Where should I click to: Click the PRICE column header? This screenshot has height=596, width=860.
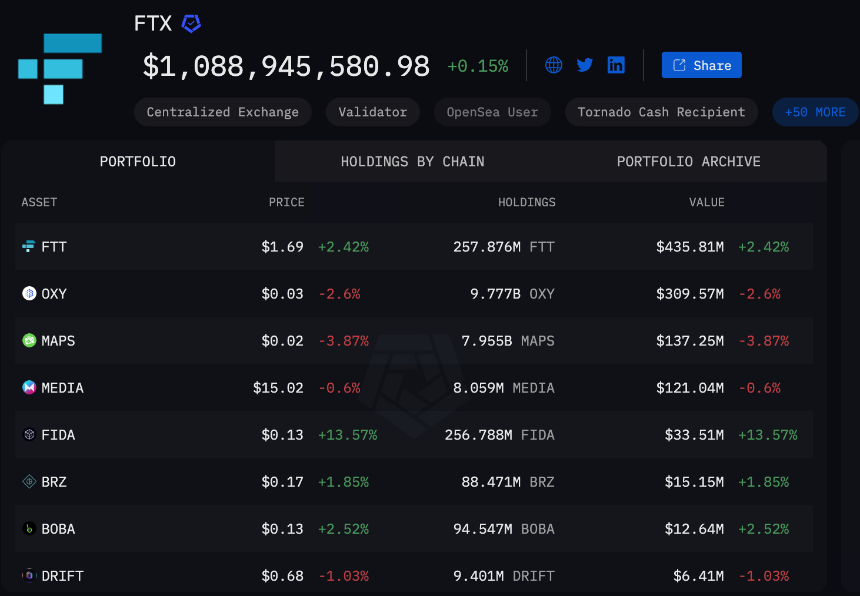click(x=286, y=202)
